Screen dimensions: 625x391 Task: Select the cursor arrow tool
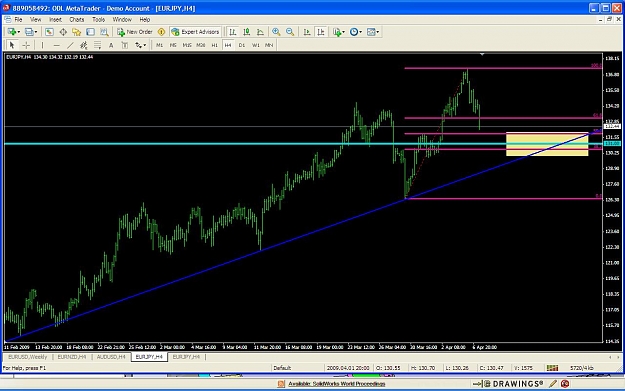[12, 45]
